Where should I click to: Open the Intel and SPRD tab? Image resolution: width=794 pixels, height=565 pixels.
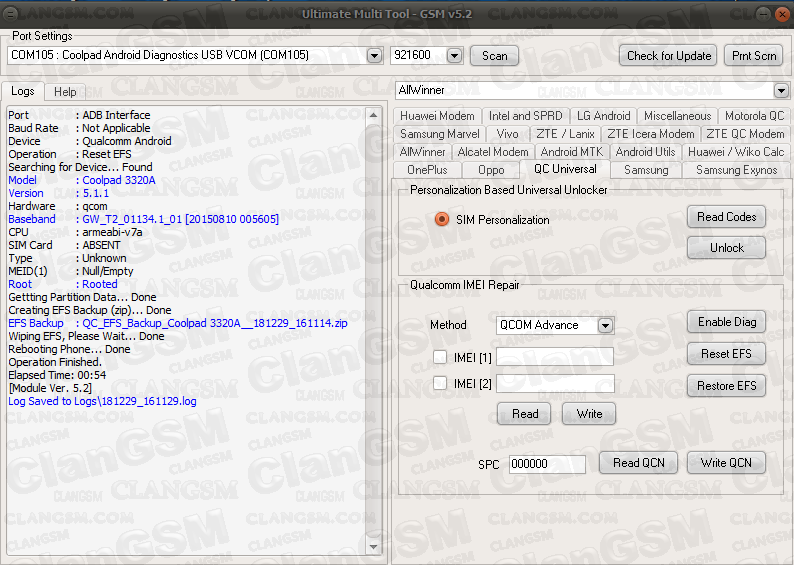click(525, 116)
